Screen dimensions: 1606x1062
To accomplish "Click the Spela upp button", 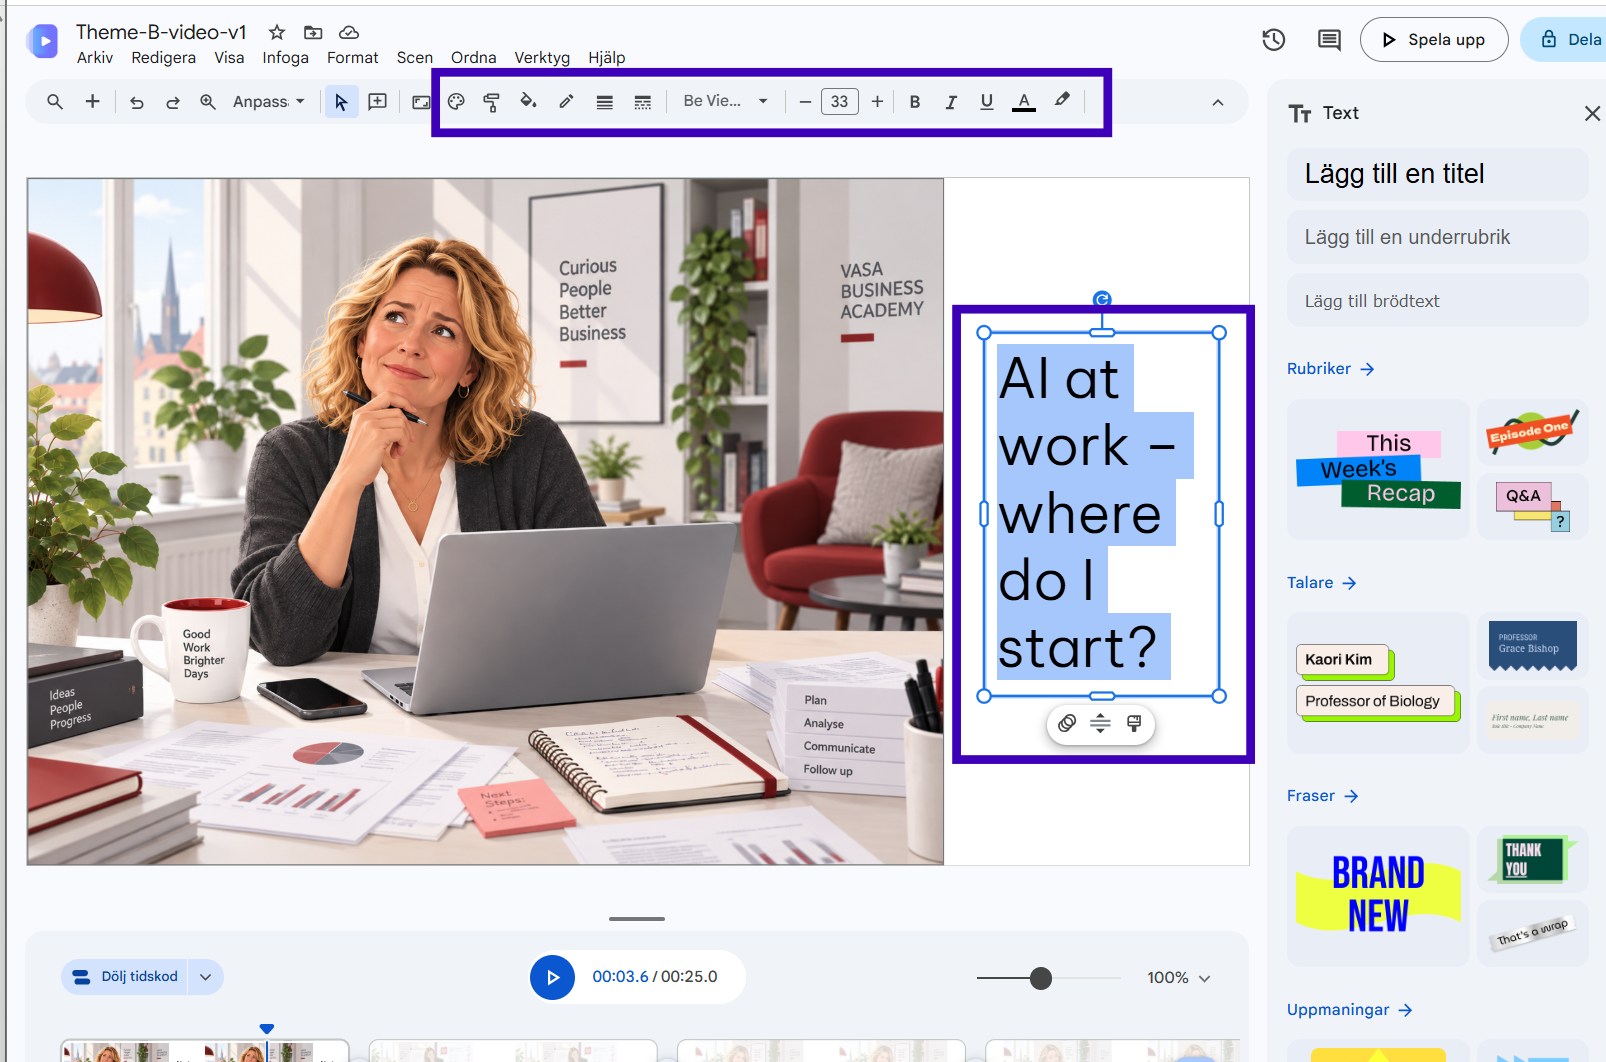I will tap(1434, 40).
